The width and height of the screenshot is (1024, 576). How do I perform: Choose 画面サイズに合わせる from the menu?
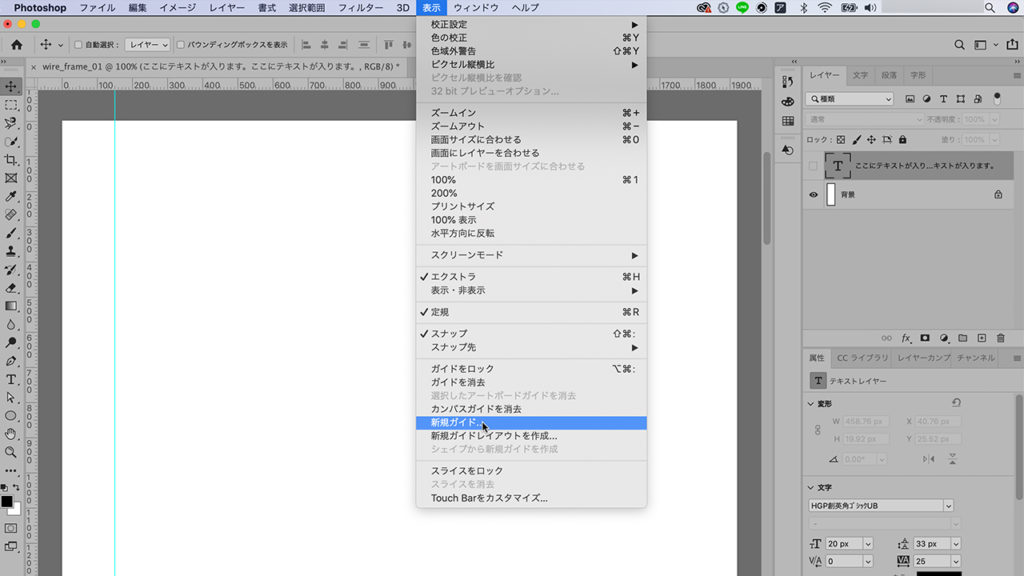click(532, 140)
